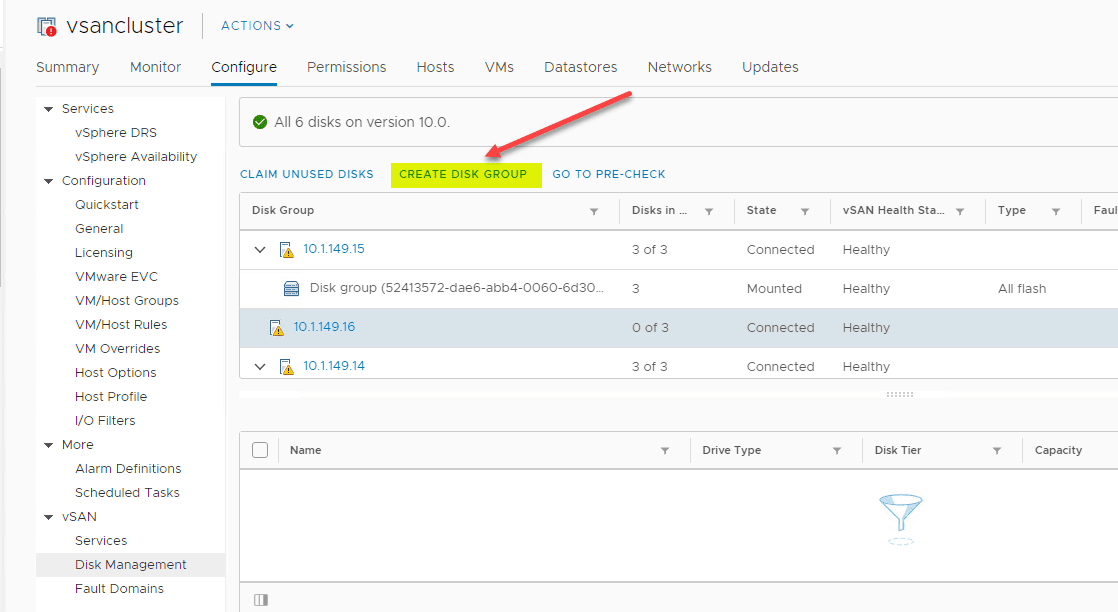Open the Datastores tab

pos(580,67)
